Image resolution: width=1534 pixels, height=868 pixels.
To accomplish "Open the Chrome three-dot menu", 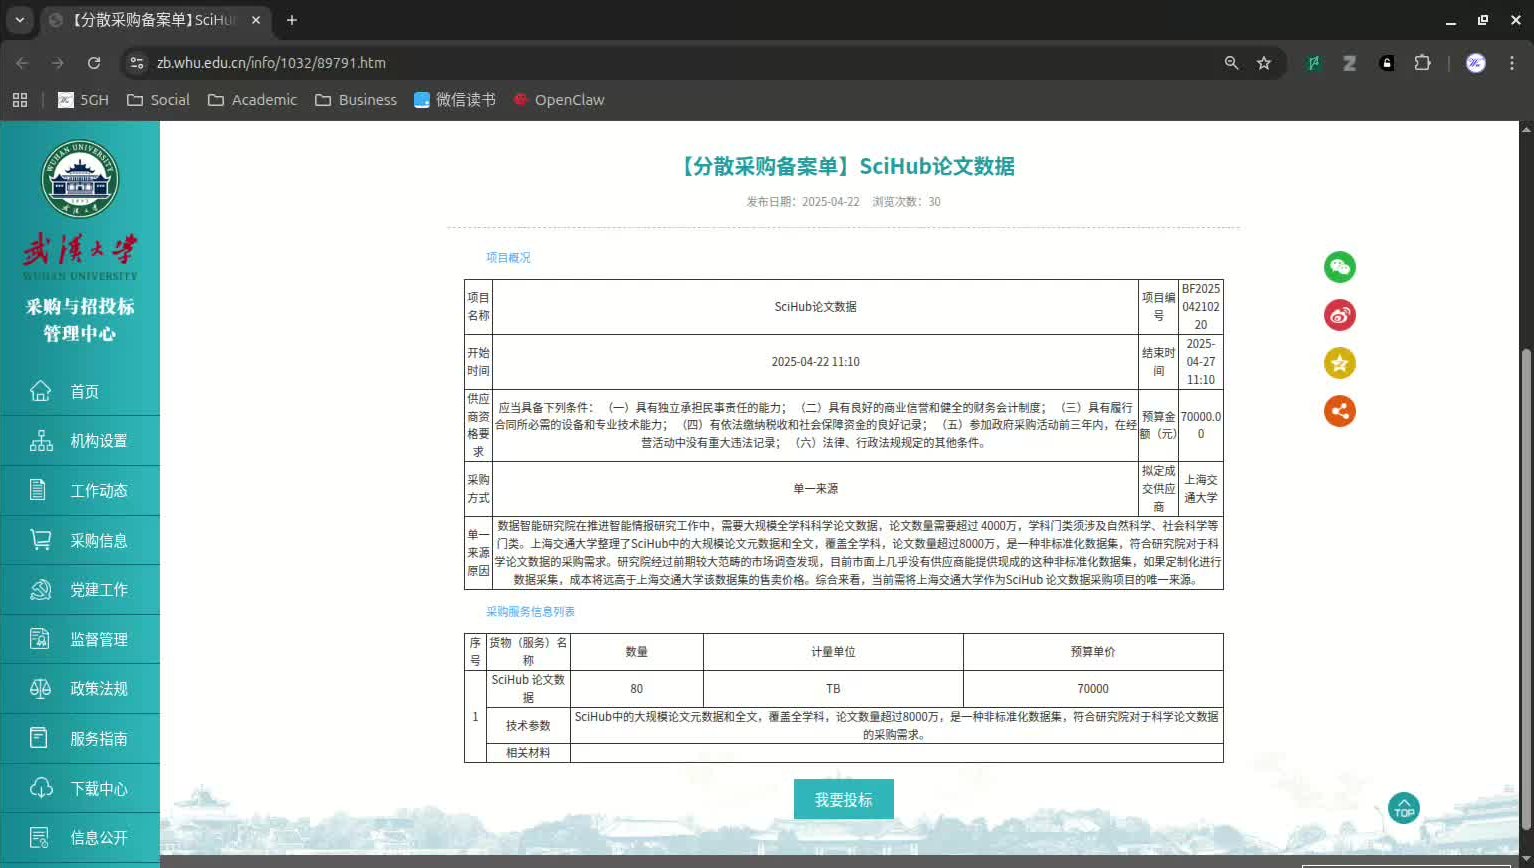I will click(x=1511, y=63).
